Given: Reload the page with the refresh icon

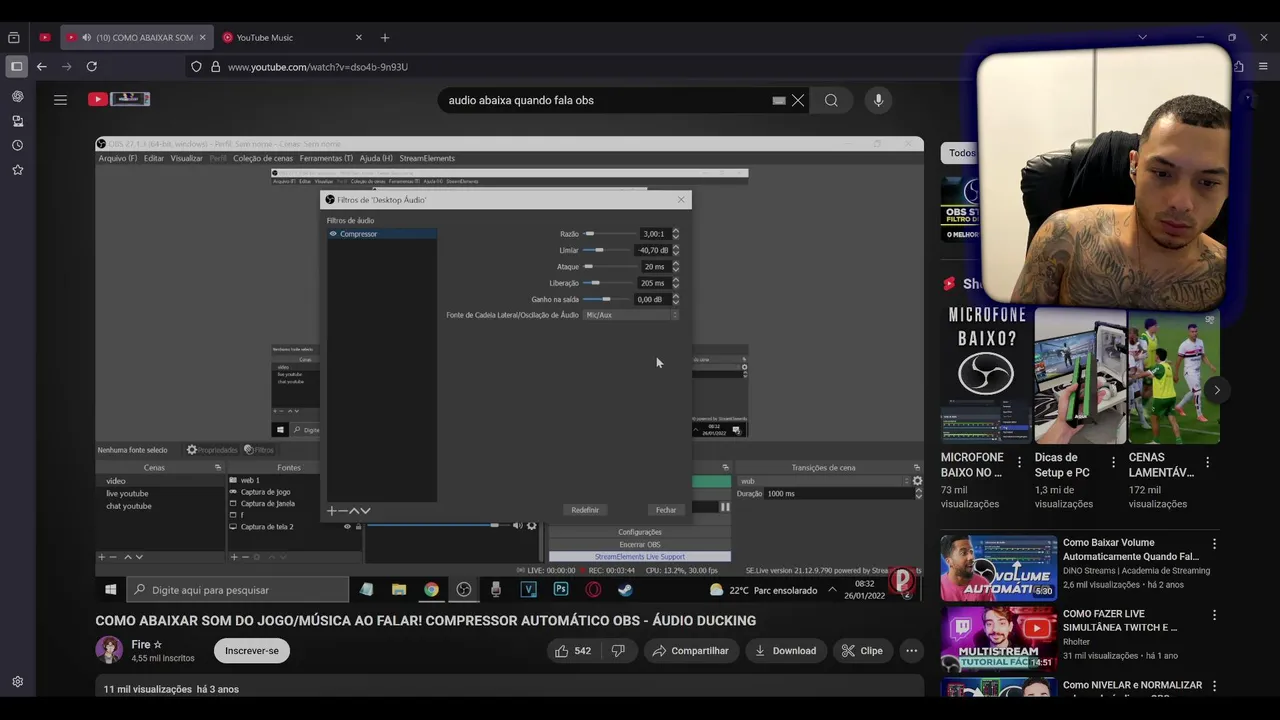Looking at the screenshot, I should [x=92, y=66].
